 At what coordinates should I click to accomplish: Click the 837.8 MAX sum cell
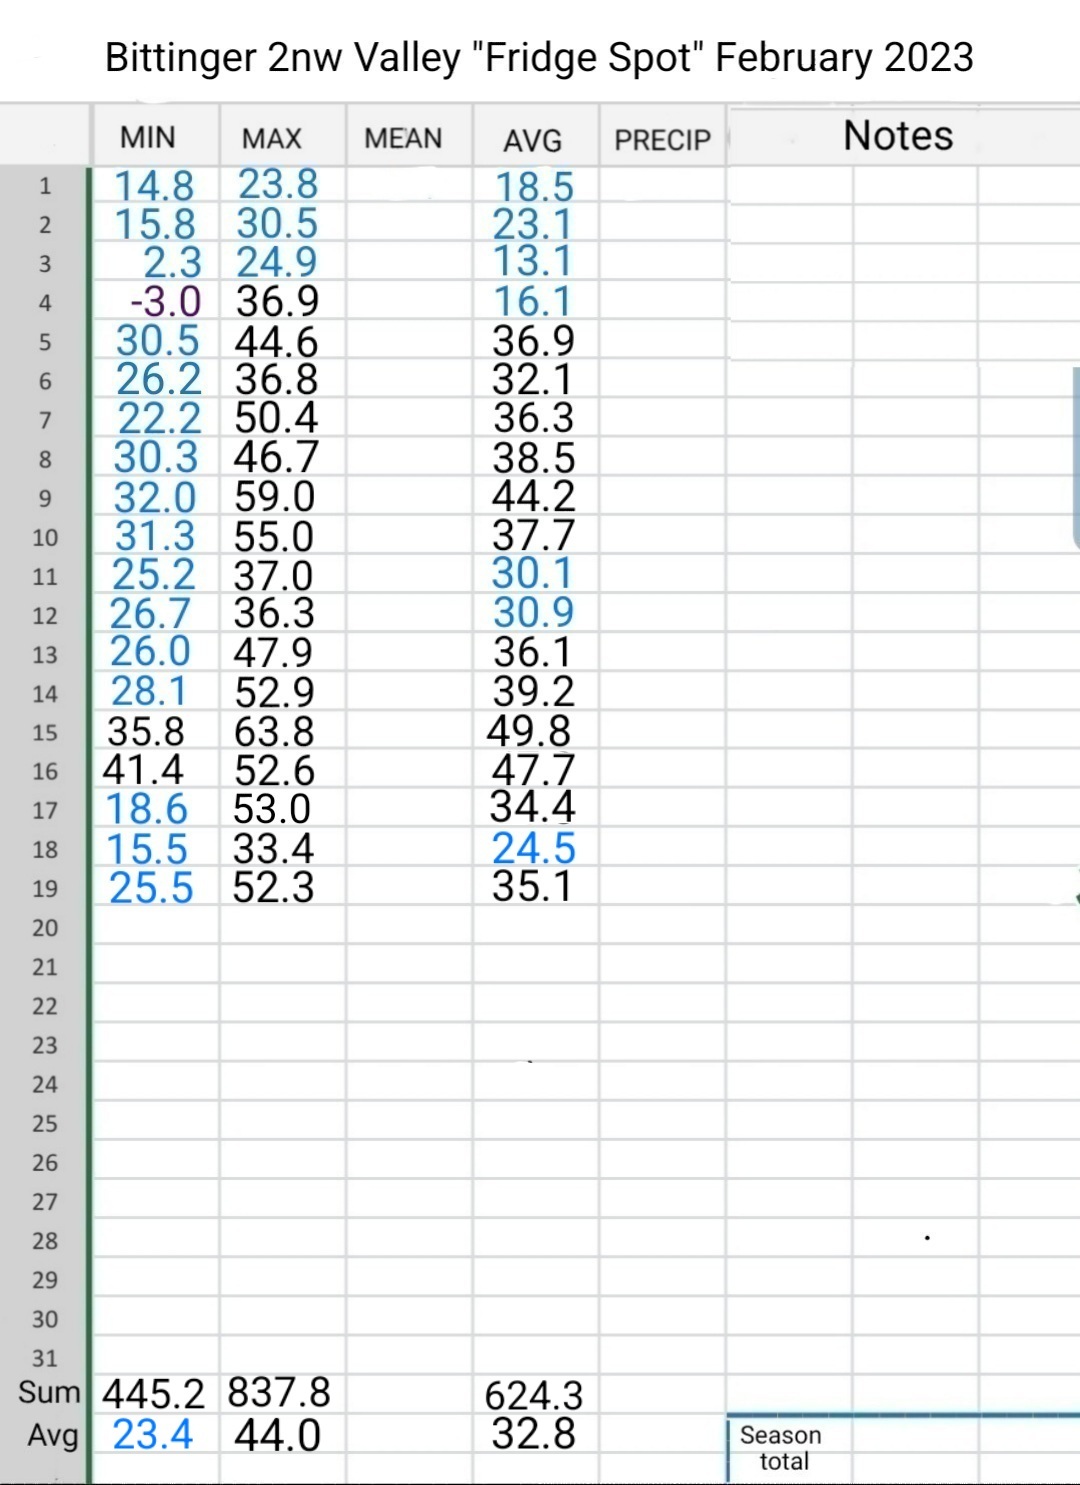point(279,1392)
